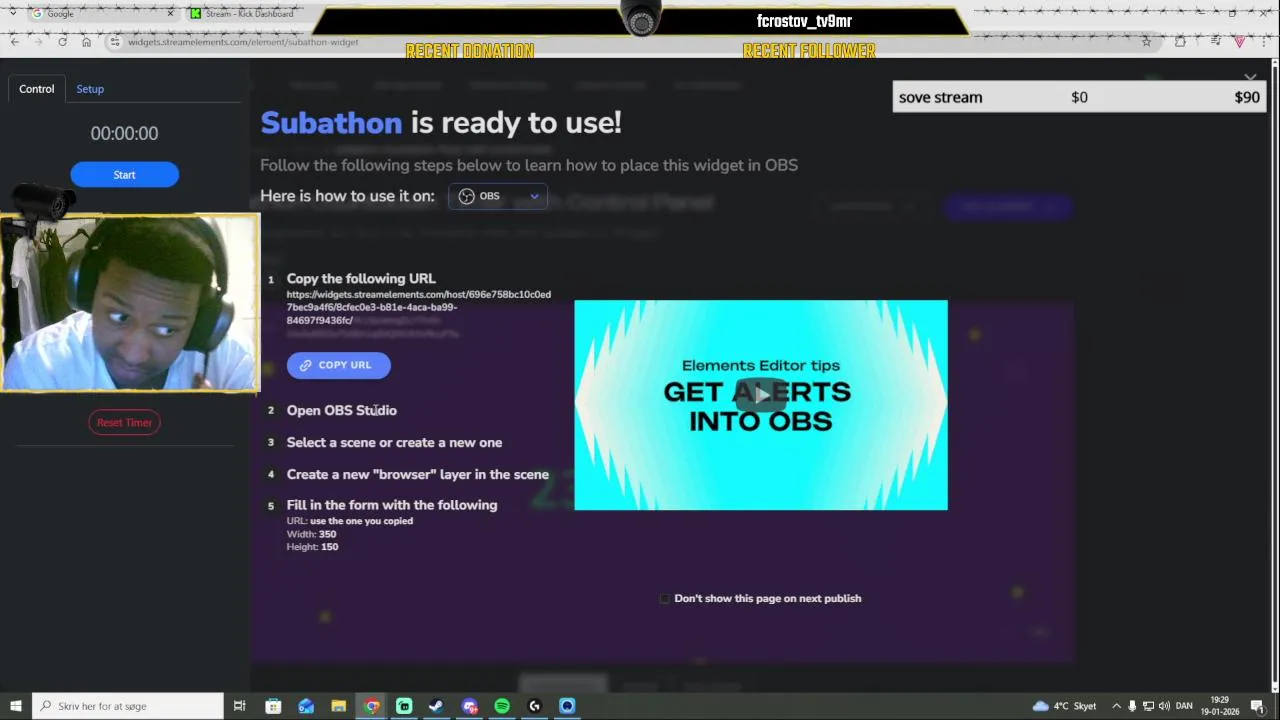View site information icon in address bar
Screen dimensions: 1280x720
[x=115, y=42]
